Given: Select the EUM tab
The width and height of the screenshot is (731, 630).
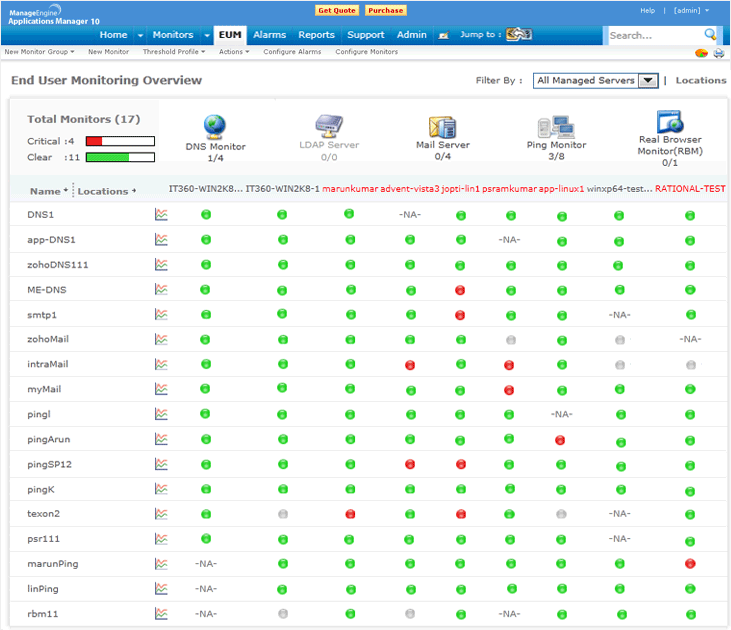Looking at the screenshot, I should pos(230,35).
